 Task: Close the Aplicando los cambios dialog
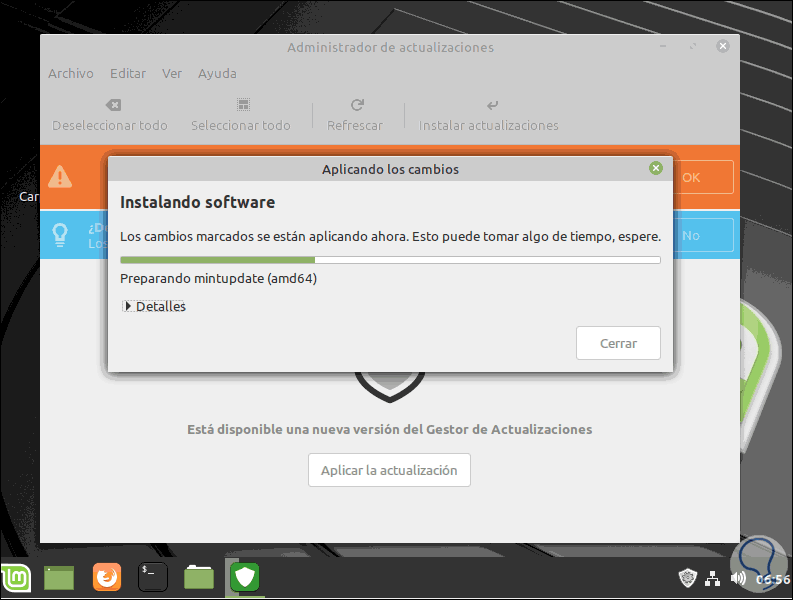656,168
